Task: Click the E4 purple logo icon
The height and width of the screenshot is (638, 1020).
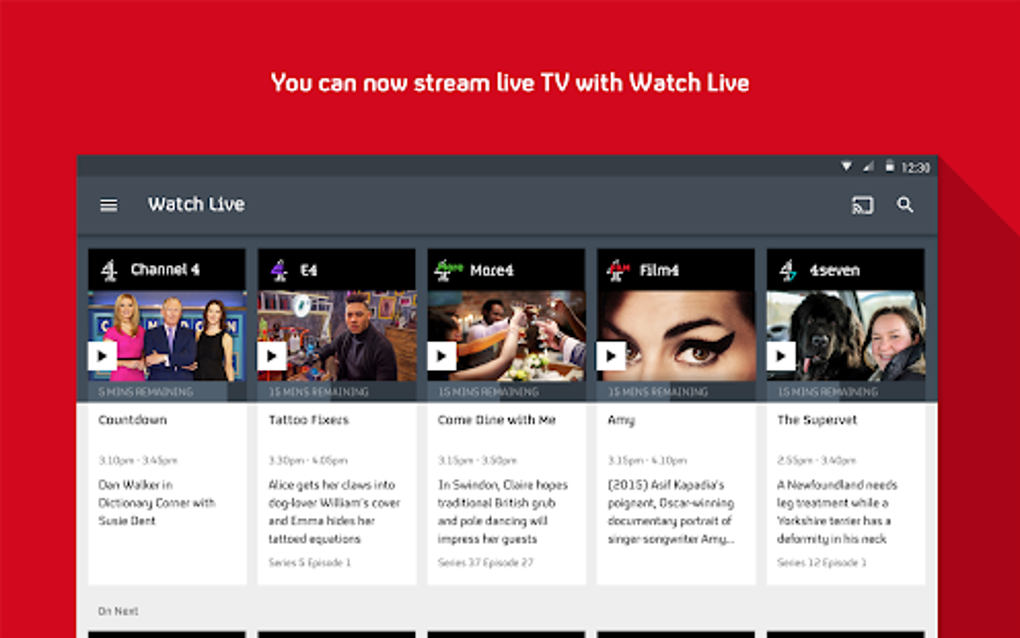Action: click(279, 270)
